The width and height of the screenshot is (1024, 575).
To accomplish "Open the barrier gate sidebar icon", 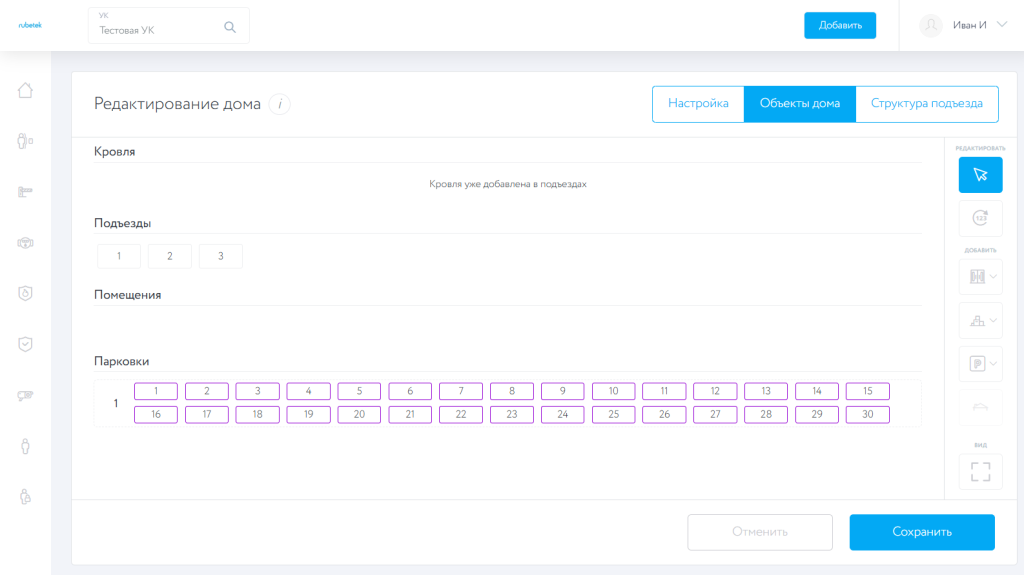I will point(25,191).
